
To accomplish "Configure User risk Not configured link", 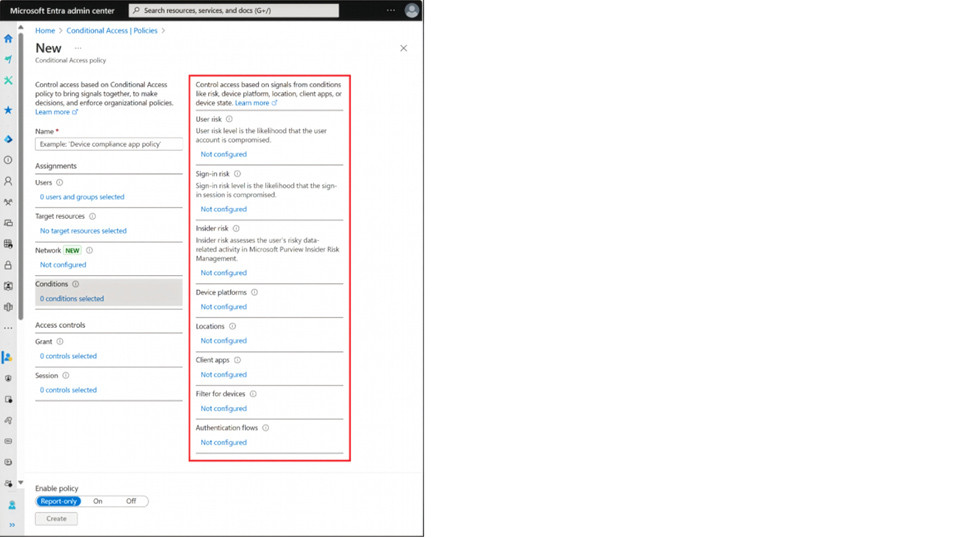I will pos(224,154).
